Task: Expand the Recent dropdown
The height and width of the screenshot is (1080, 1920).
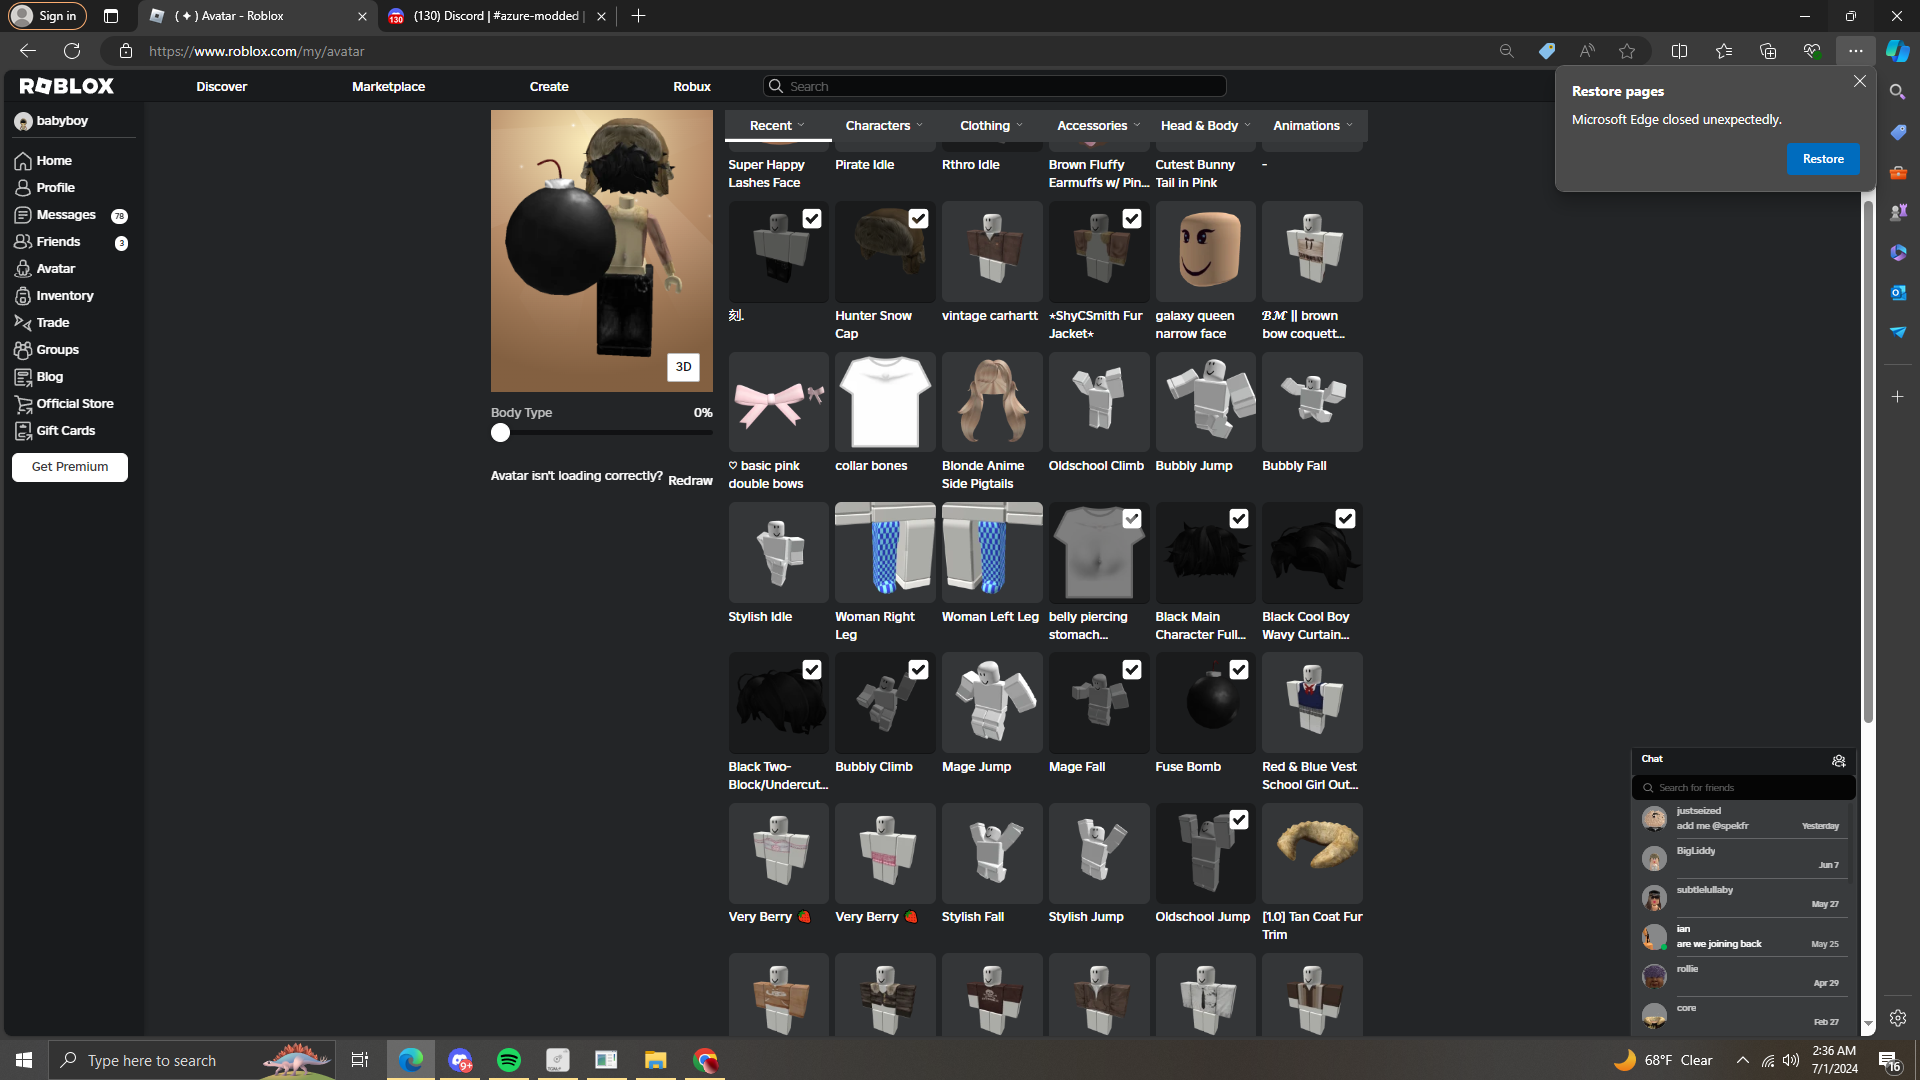Action: (x=778, y=126)
